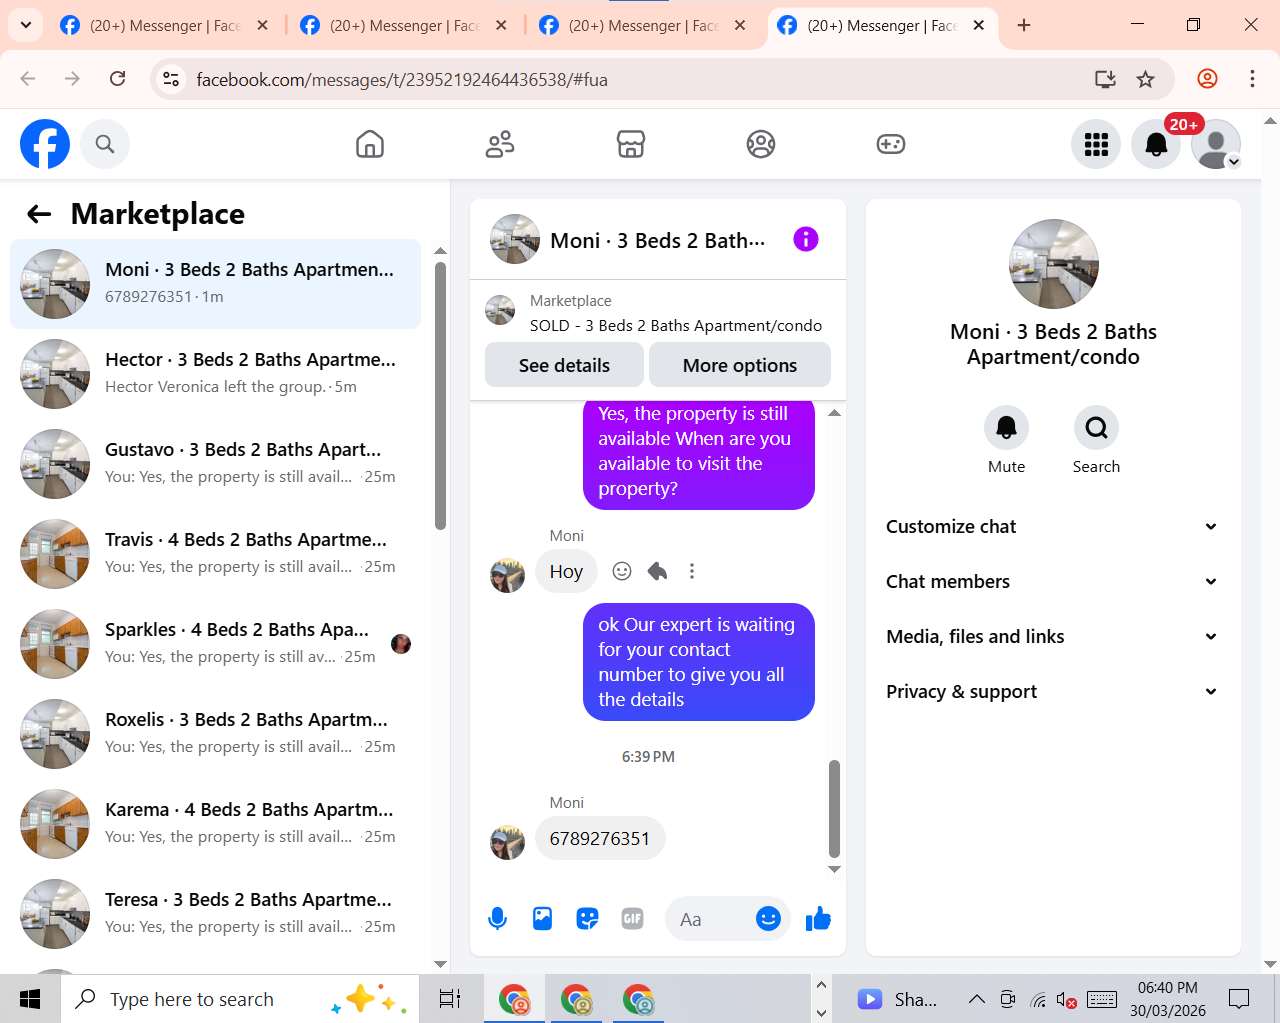Viewport: 1280px width, 1023px height.
Task: Open the Groups icon in top navigation
Action: point(761,144)
